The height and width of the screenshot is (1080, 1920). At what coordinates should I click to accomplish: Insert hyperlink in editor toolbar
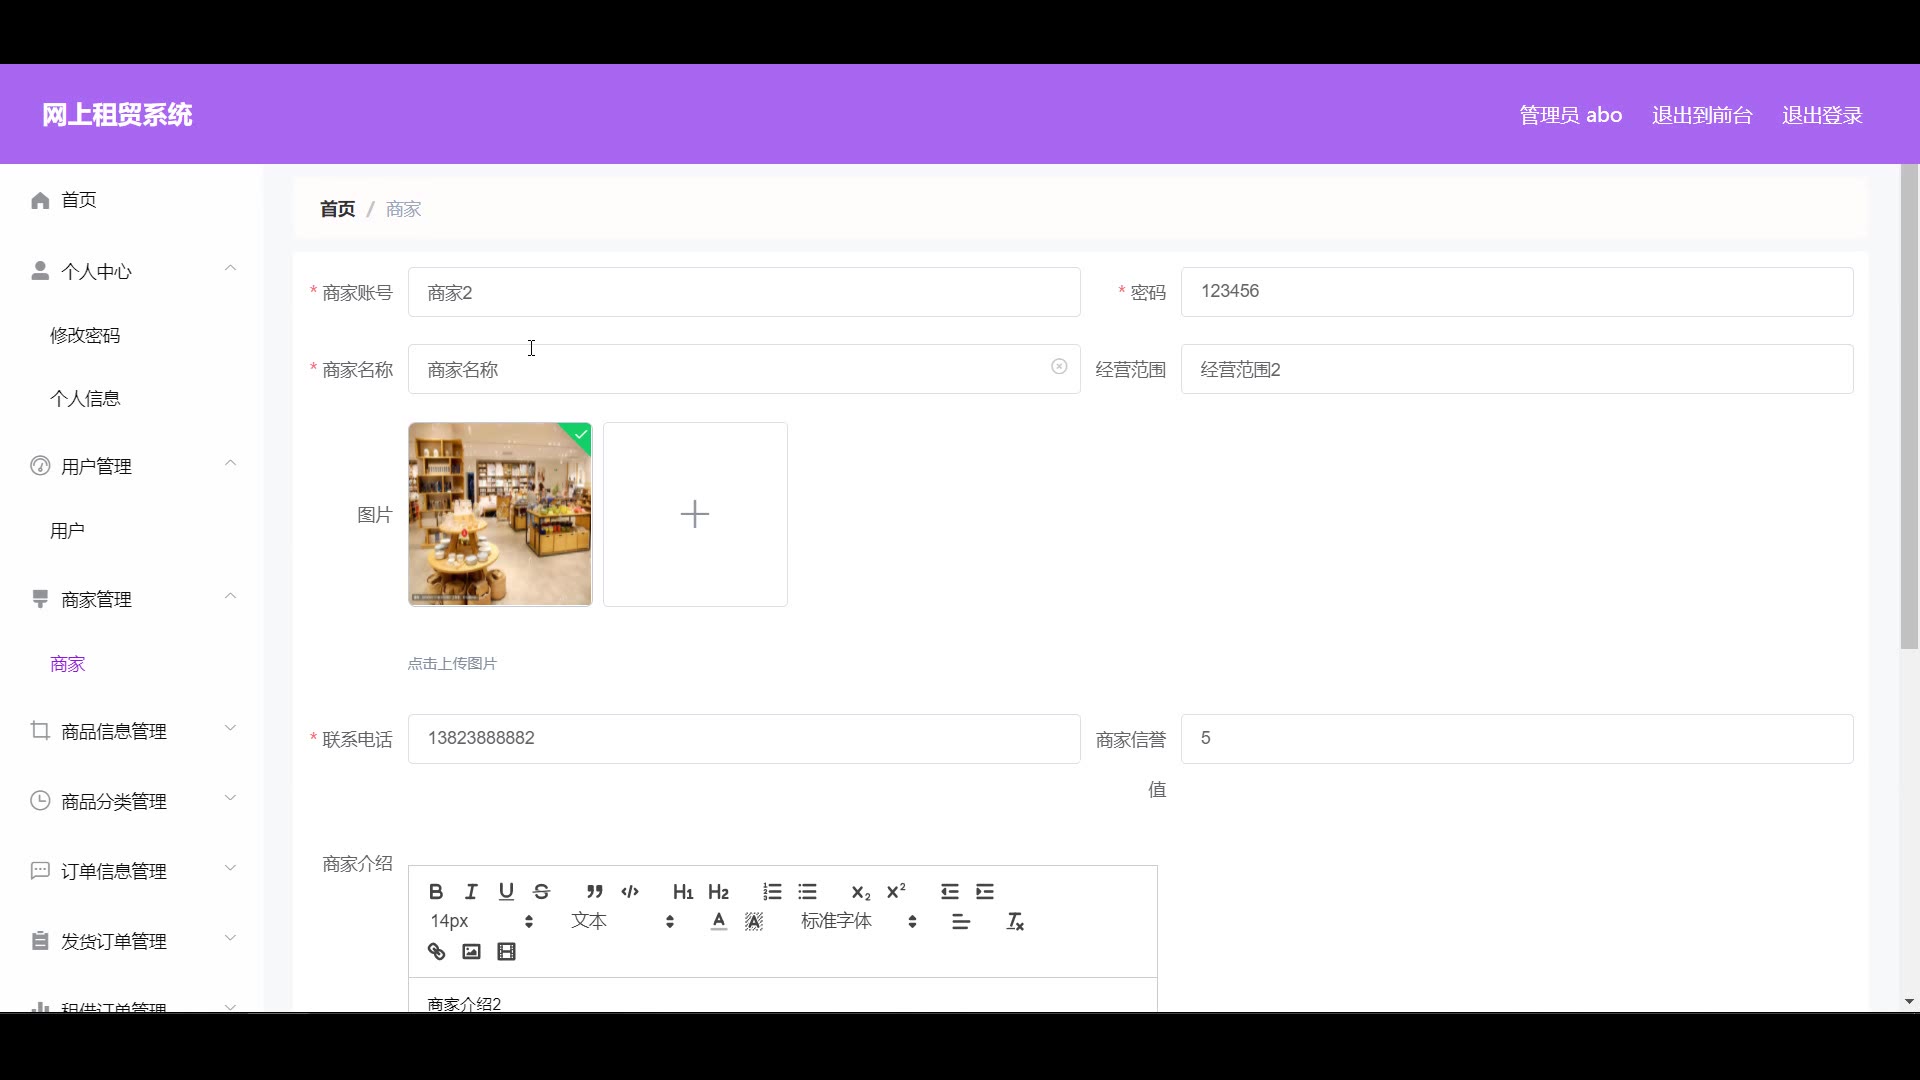[436, 951]
